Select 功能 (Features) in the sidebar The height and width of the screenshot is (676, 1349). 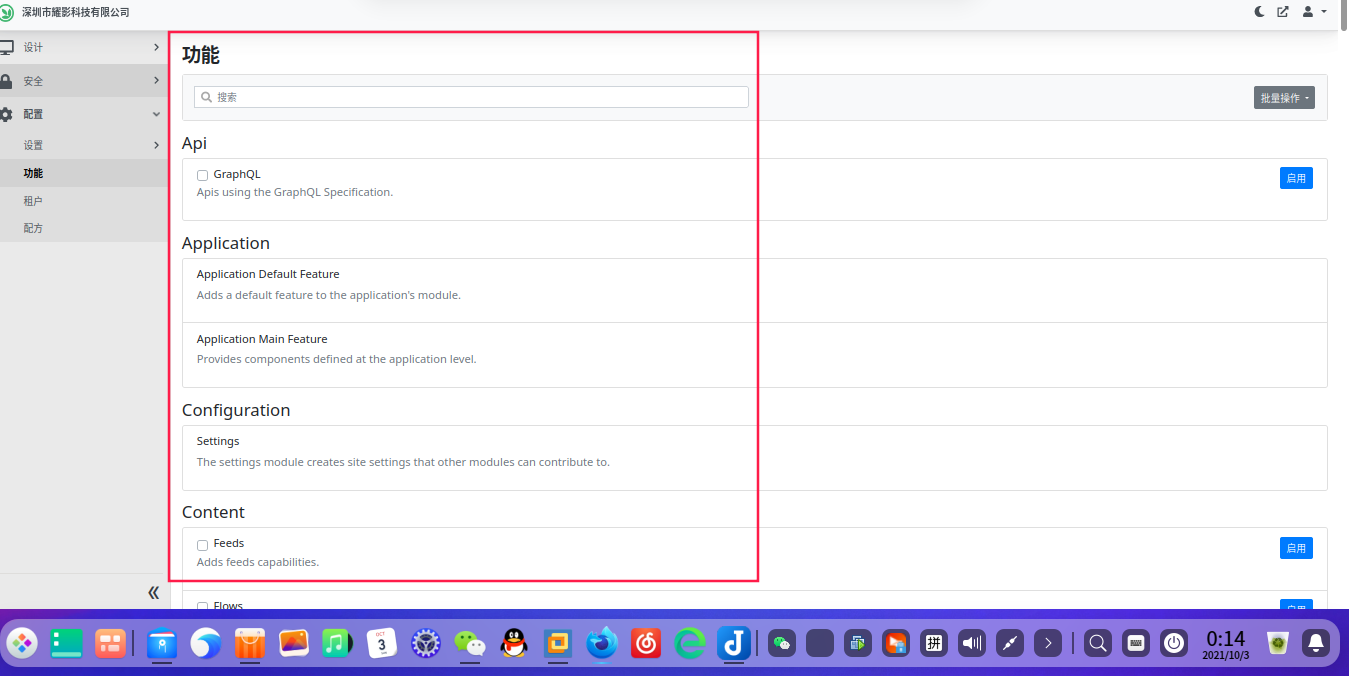coord(33,172)
